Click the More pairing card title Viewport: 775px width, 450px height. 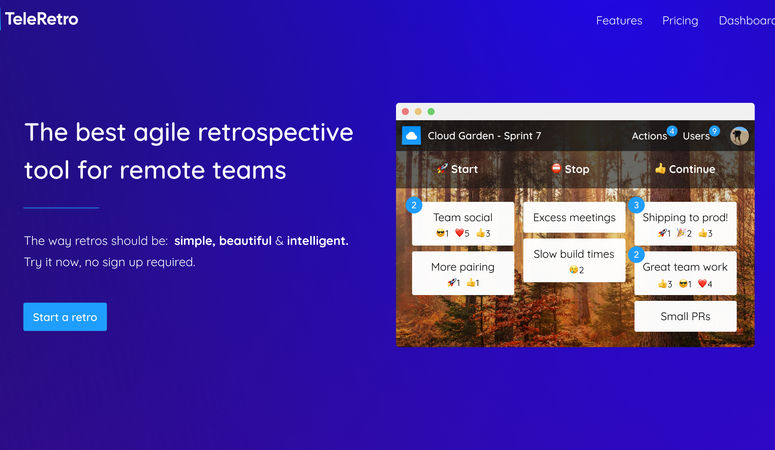(x=463, y=267)
